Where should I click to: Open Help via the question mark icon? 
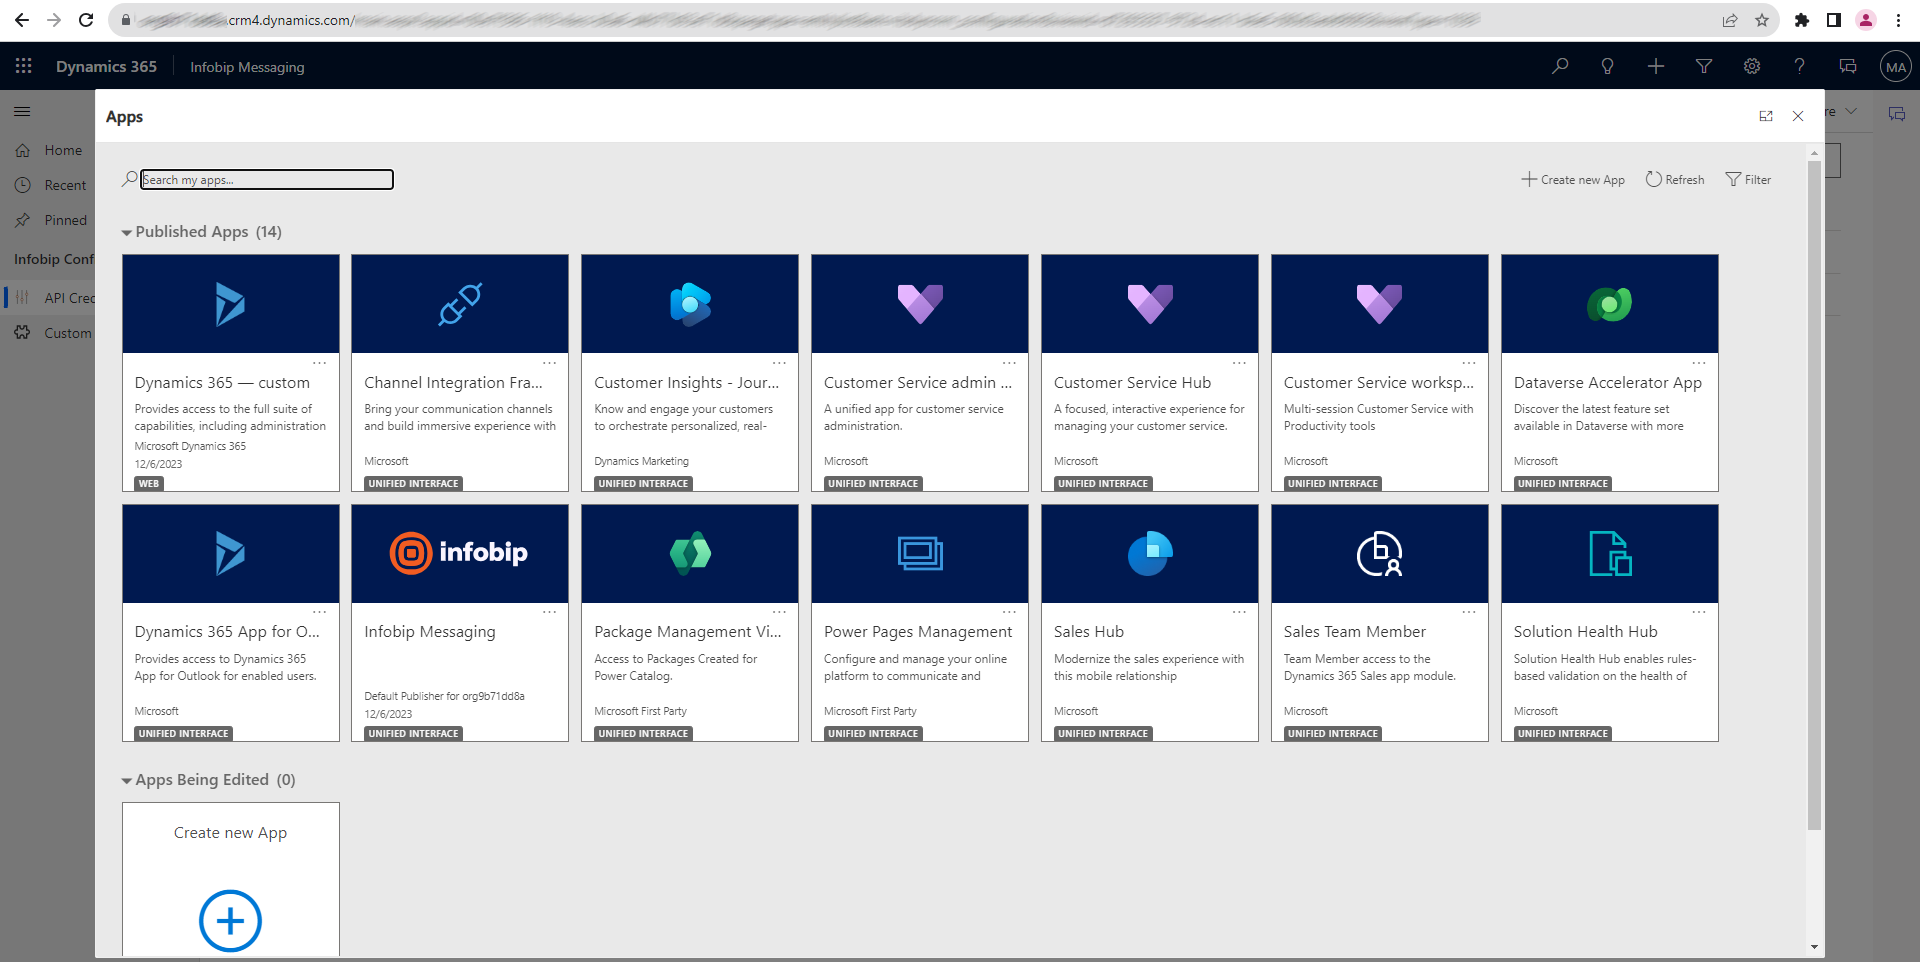click(1799, 66)
